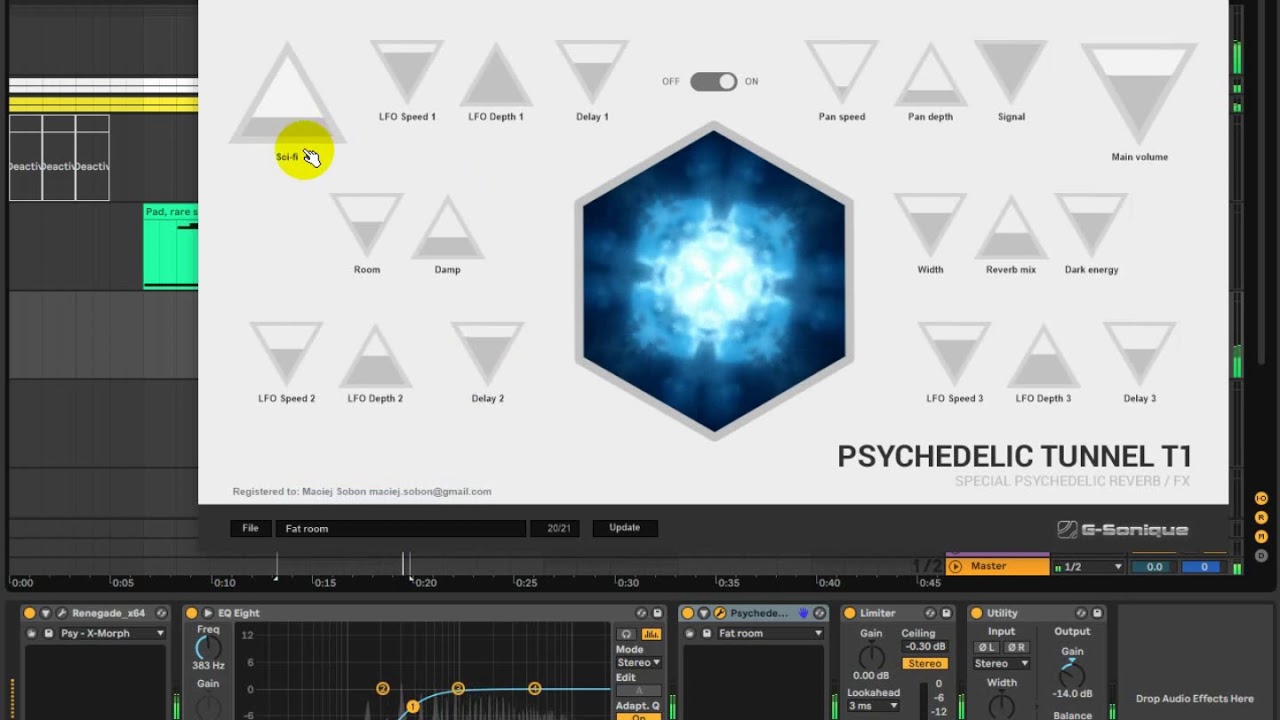Open the Renegade_x64 plug-in wrench settings
The image size is (1280, 720).
click(x=62, y=613)
